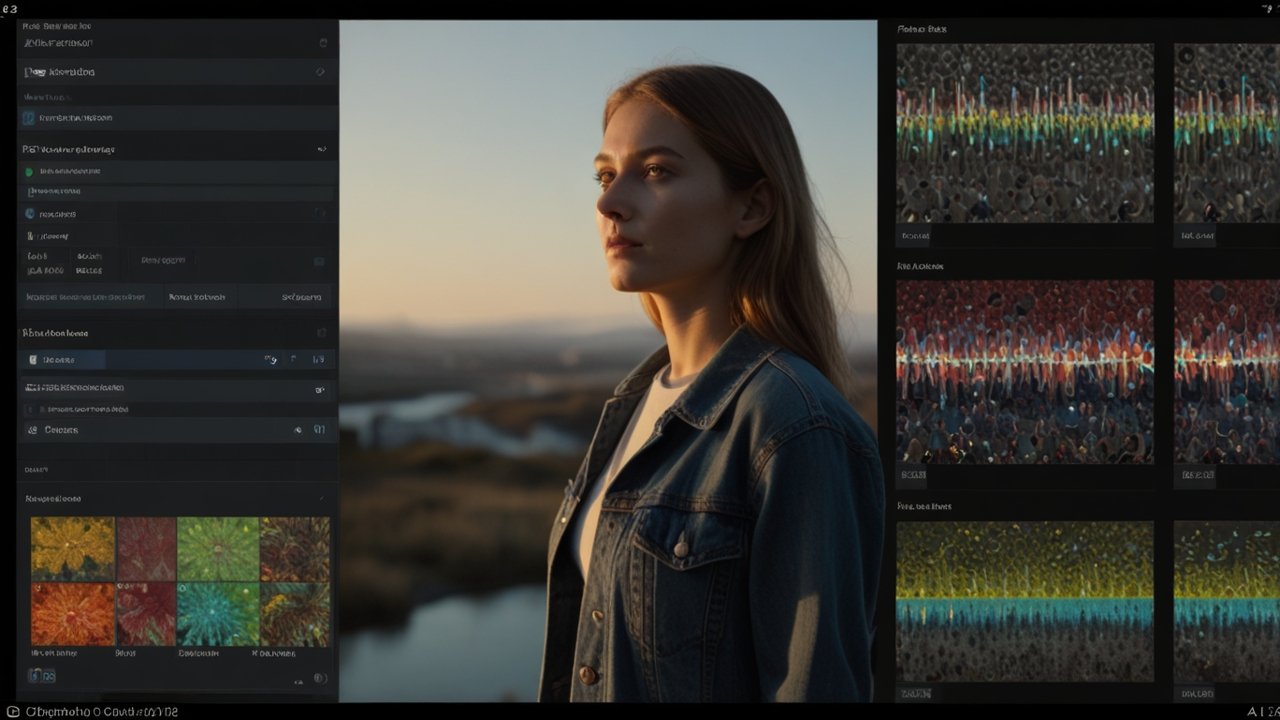Click the blue circle icon below green one
The width and height of the screenshot is (1280, 720).
pos(29,214)
